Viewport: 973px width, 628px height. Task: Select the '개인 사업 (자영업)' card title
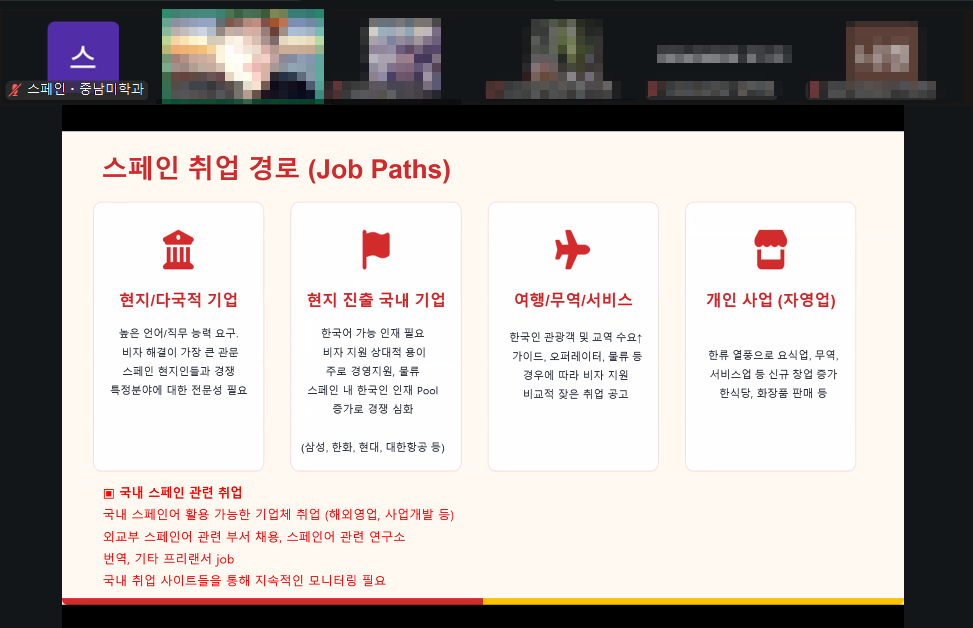click(770, 300)
